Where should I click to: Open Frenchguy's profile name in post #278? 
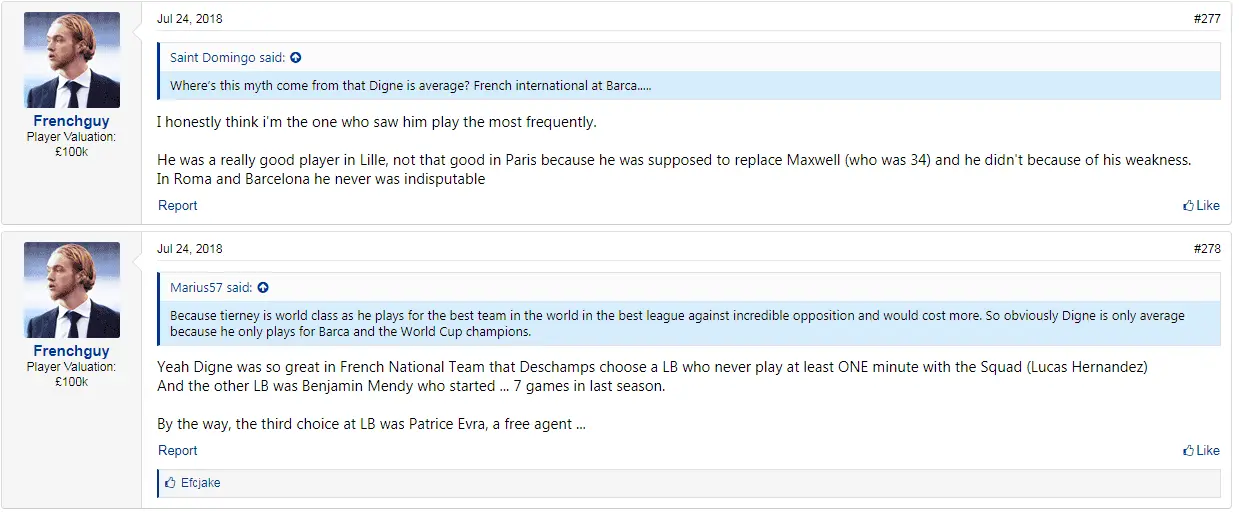71,351
